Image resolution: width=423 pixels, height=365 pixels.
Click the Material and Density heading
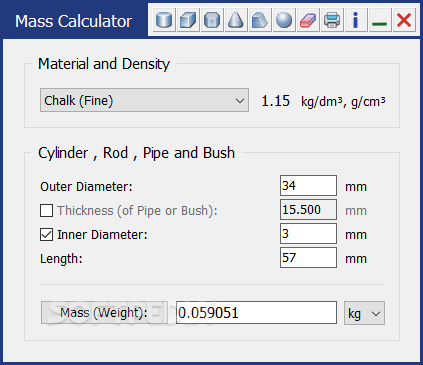pyautogui.click(x=104, y=64)
